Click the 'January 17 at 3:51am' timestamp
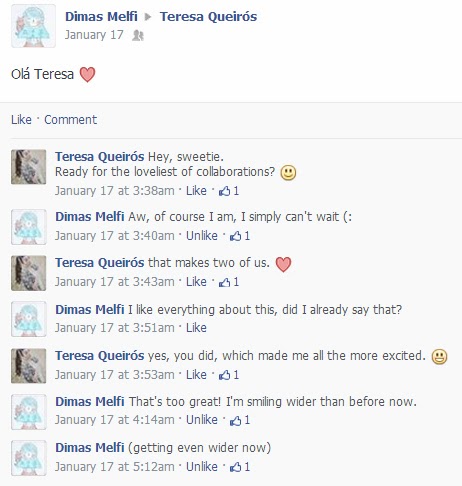The image size is (462, 486). pos(115,328)
